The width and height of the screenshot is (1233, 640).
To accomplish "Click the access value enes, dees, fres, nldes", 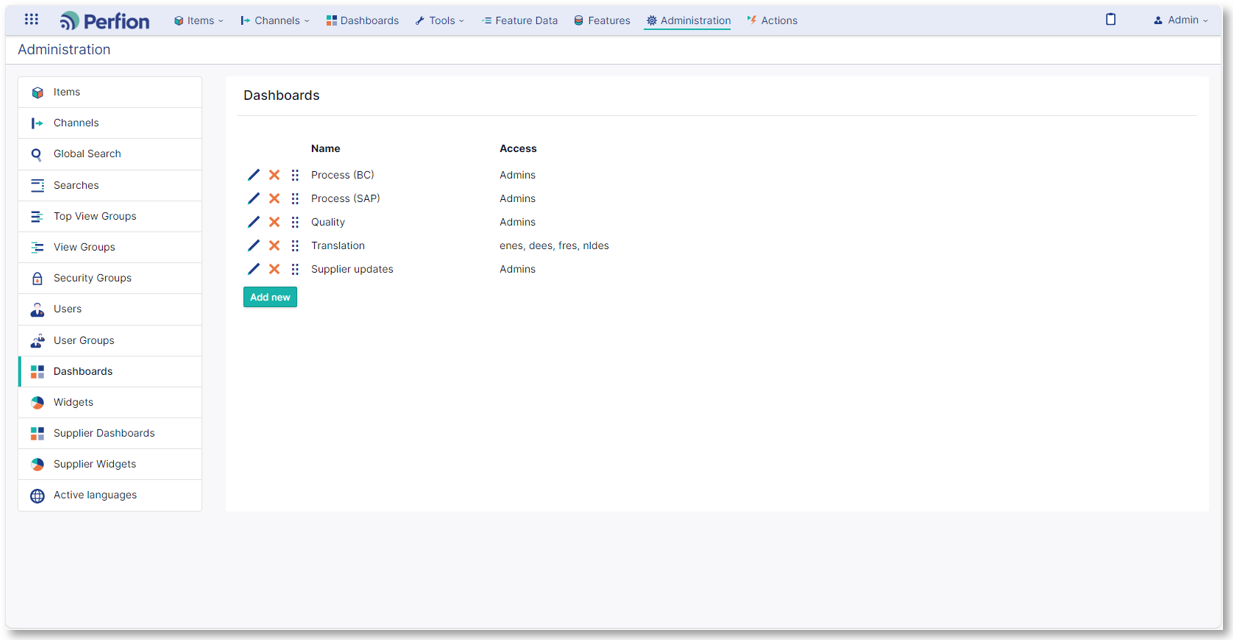I will [x=554, y=245].
